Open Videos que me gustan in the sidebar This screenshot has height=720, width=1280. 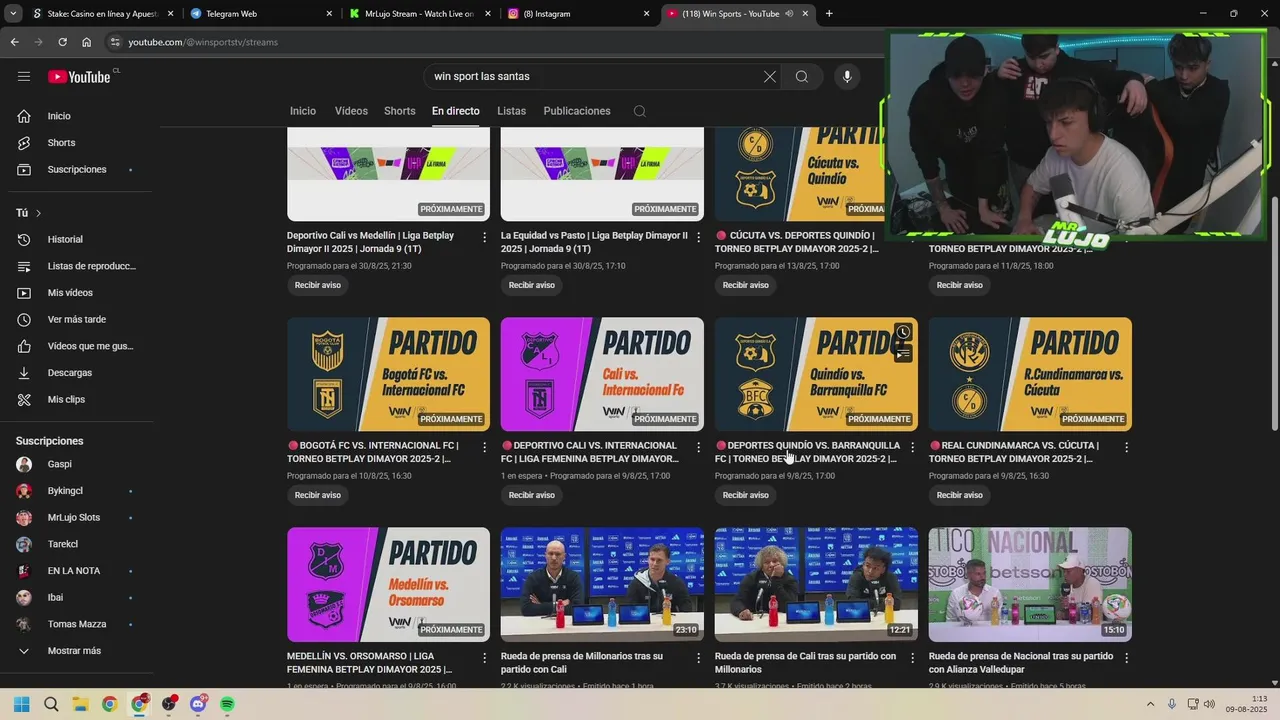76,346
